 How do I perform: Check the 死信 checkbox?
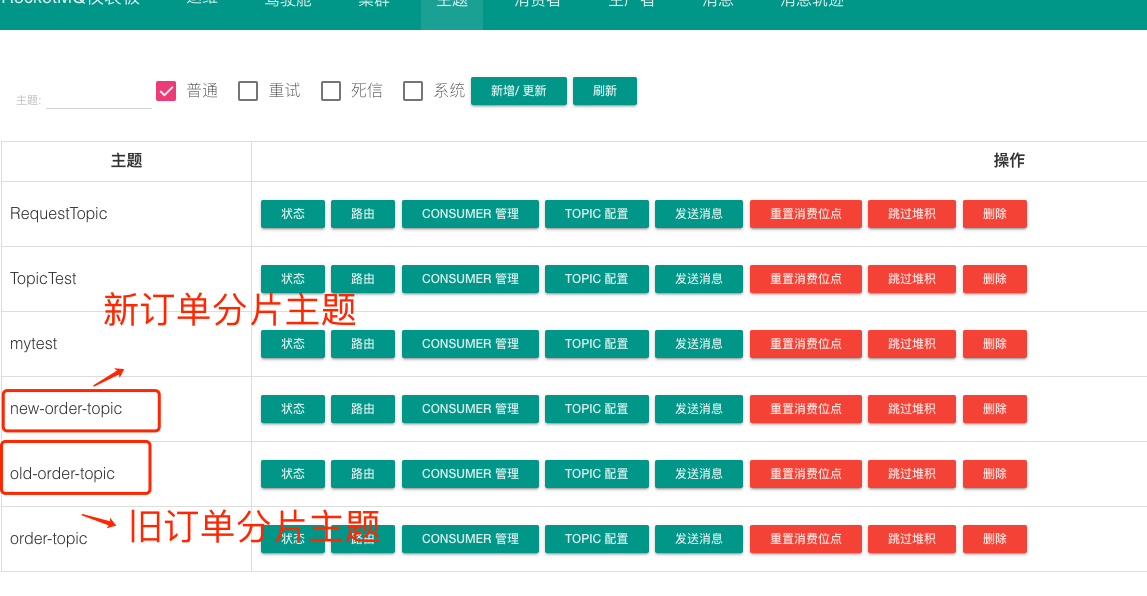[x=331, y=91]
